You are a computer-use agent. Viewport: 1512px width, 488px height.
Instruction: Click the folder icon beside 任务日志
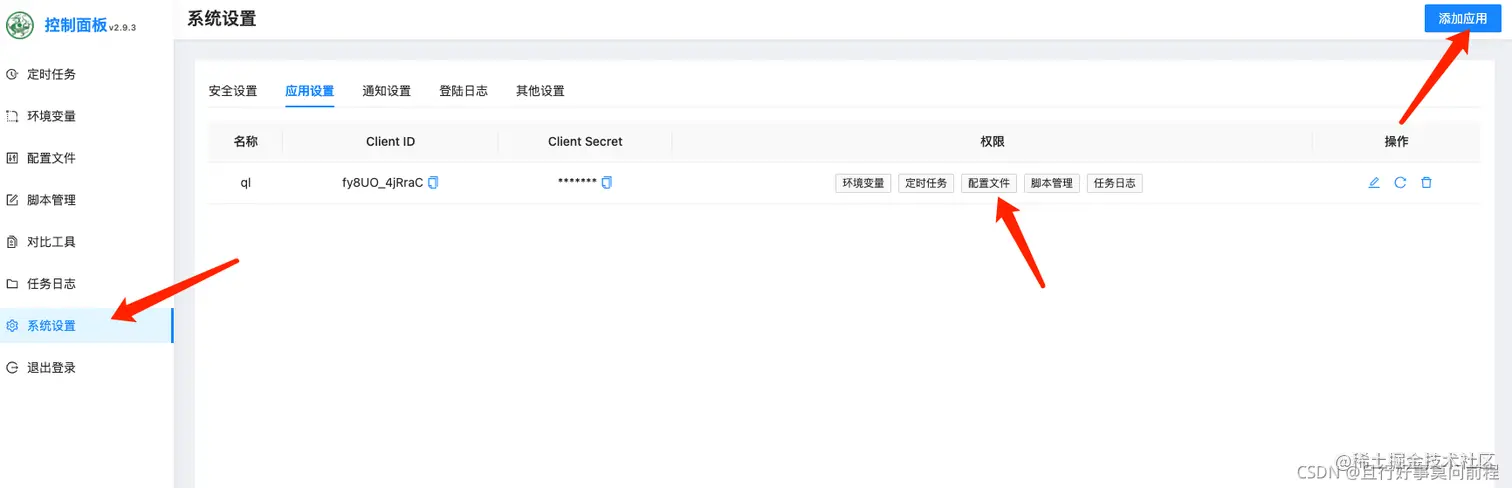[x=12, y=284]
